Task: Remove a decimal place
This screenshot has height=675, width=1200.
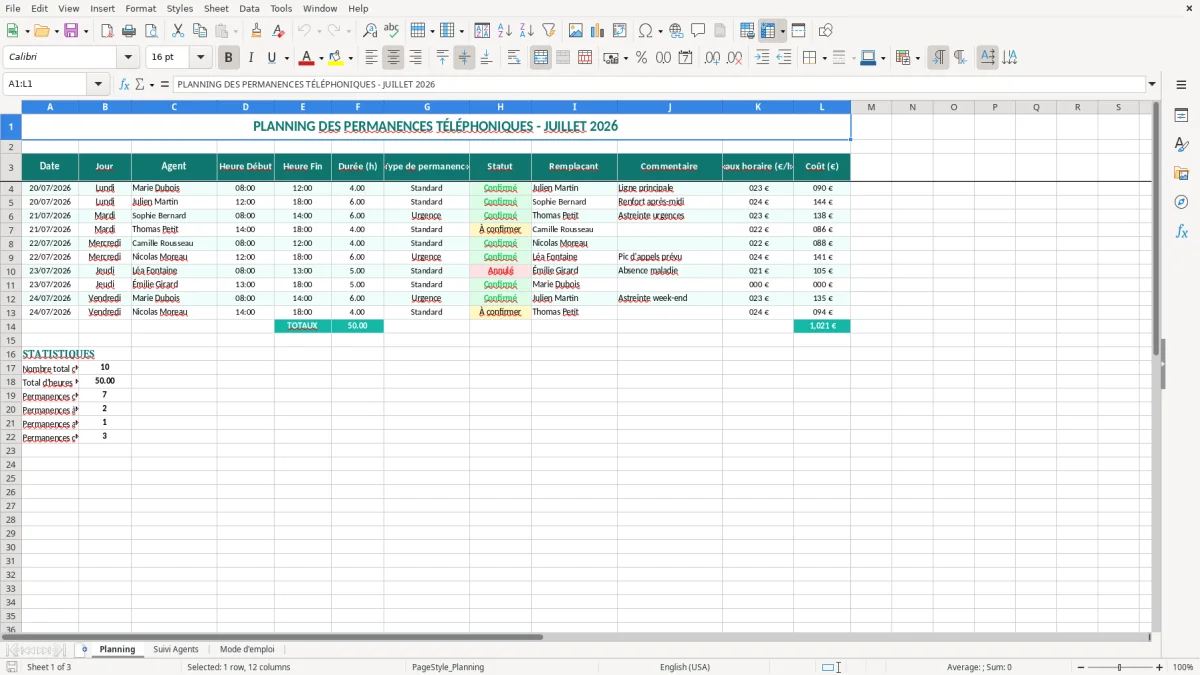Action: [734, 58]
